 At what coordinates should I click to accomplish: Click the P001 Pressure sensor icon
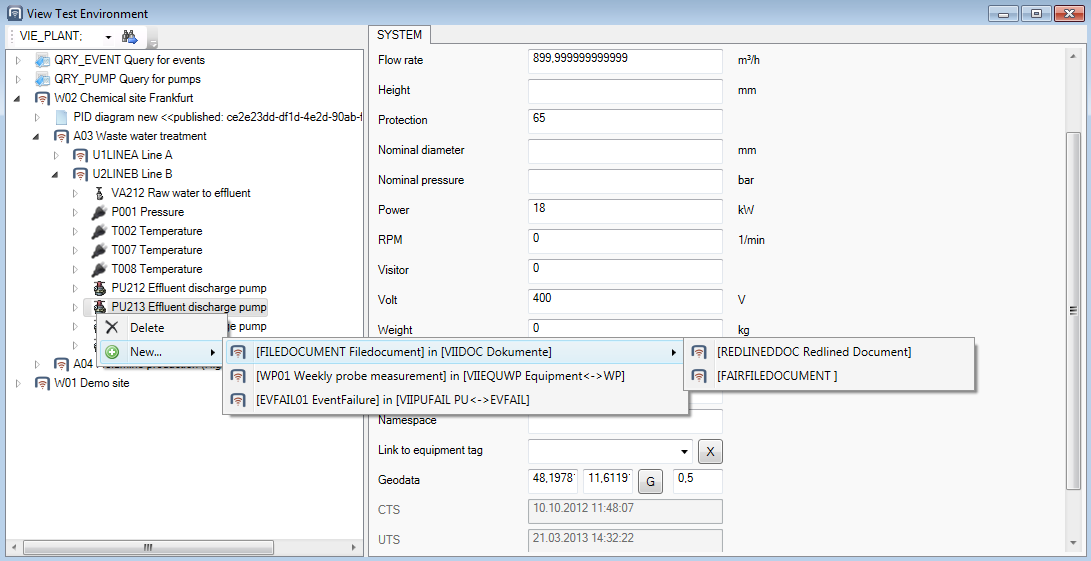coord(99,212)
